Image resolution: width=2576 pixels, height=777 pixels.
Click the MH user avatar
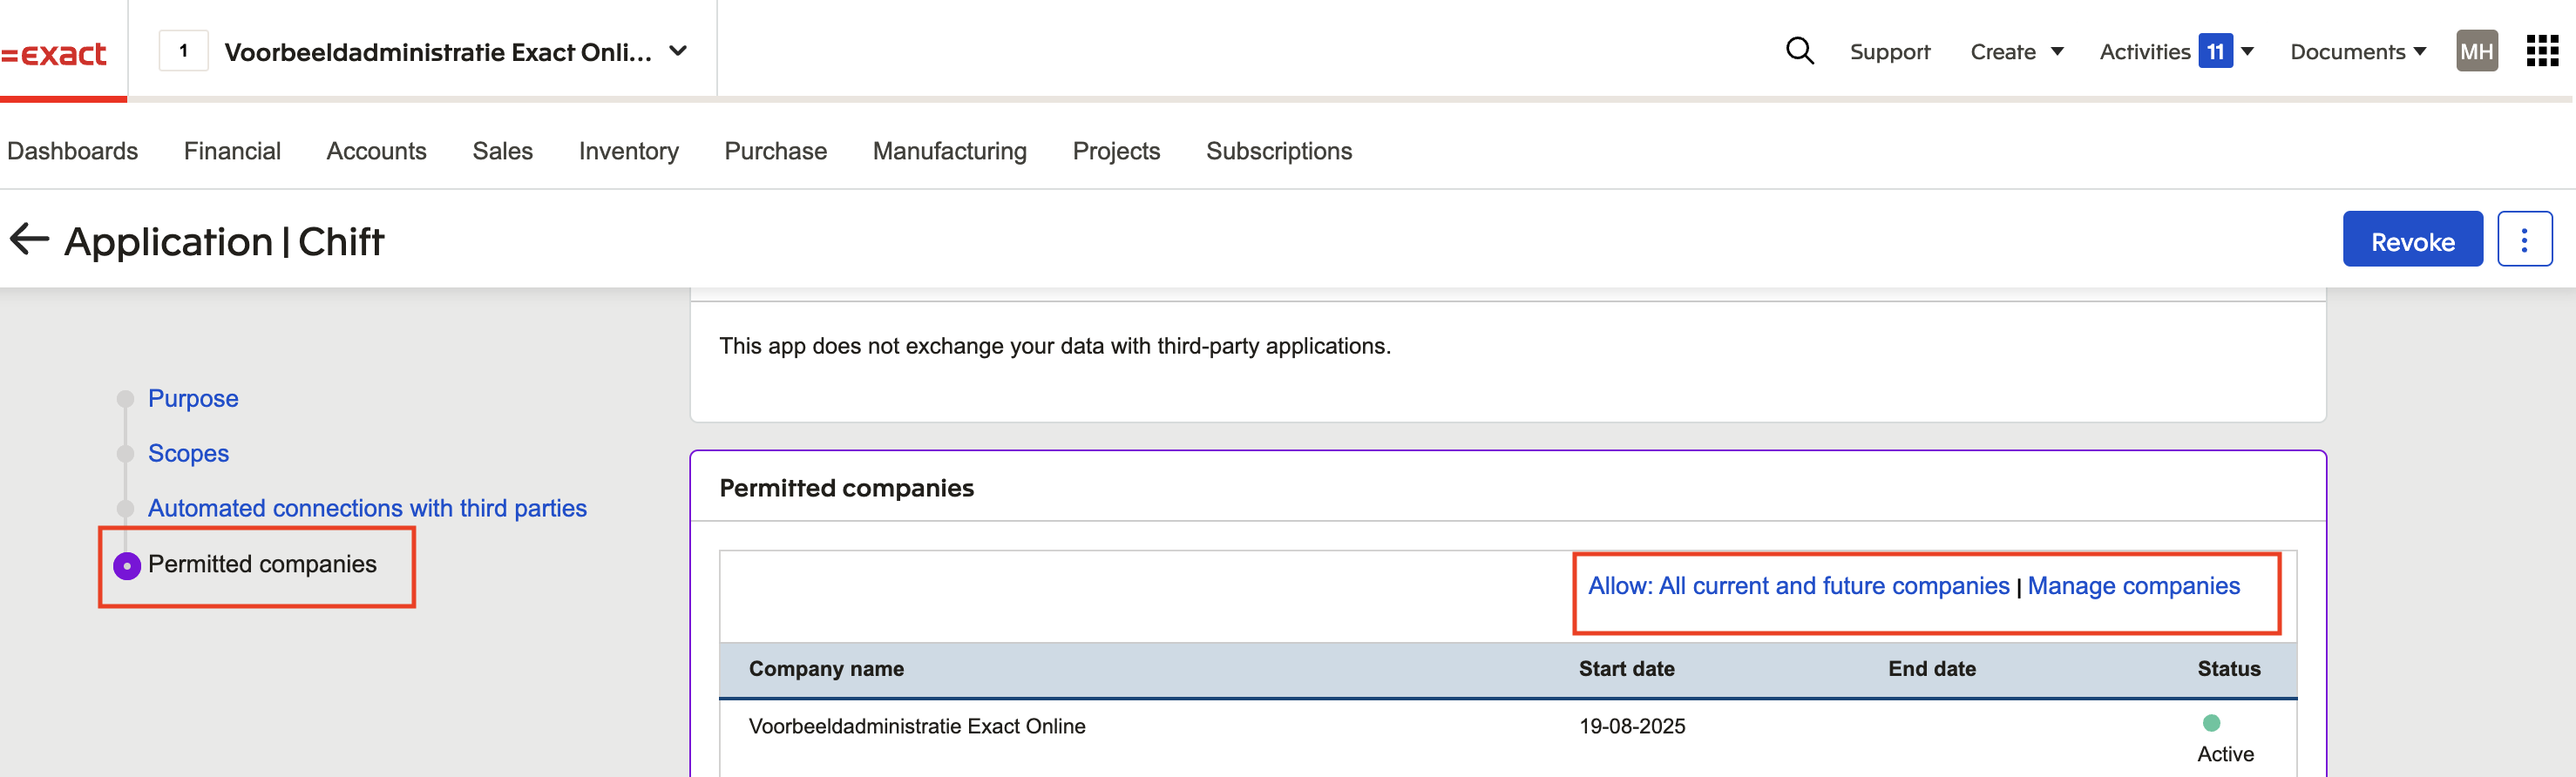pyautogui.click(x=2476, y=51)
